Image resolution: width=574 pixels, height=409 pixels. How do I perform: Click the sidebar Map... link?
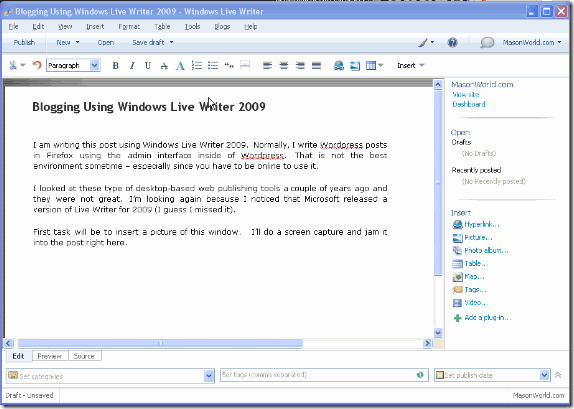point(474,276)
